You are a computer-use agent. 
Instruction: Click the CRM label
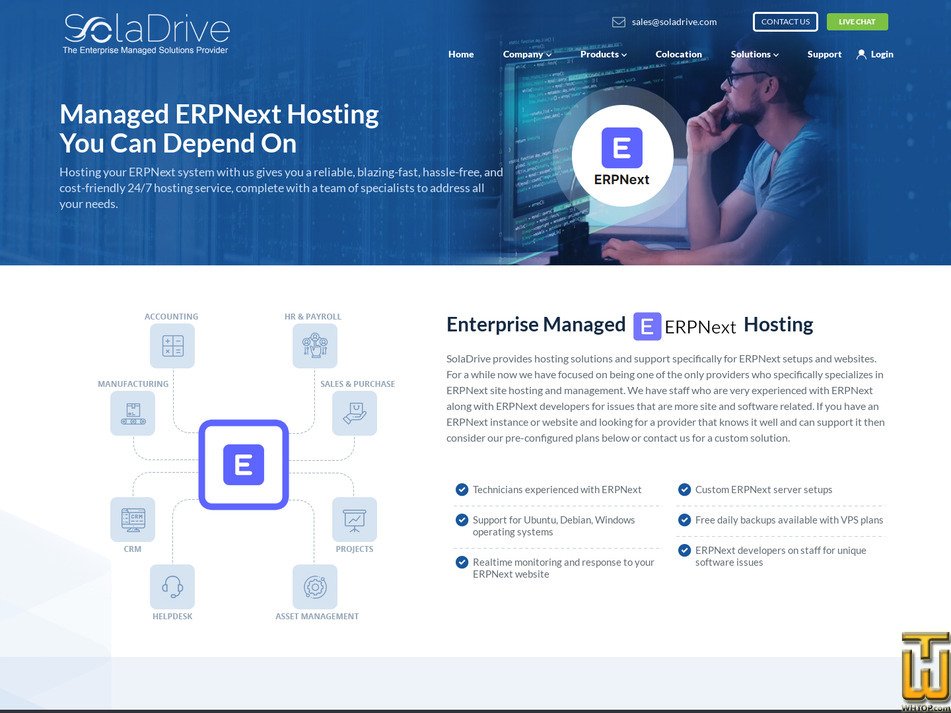[x=132, y=549]
